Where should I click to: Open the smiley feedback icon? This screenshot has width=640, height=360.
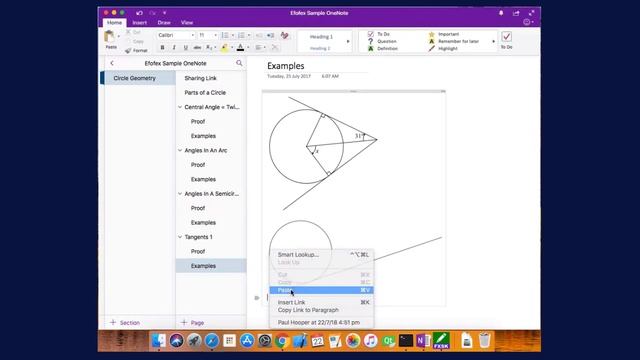point(527,22)
